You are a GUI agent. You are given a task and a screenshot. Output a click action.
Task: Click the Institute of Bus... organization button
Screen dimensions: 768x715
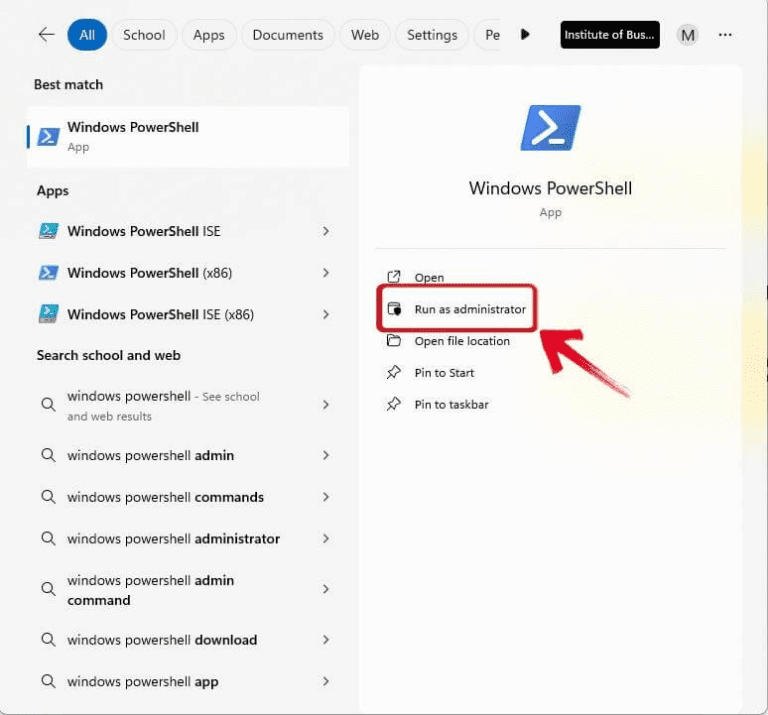point(610,35)
